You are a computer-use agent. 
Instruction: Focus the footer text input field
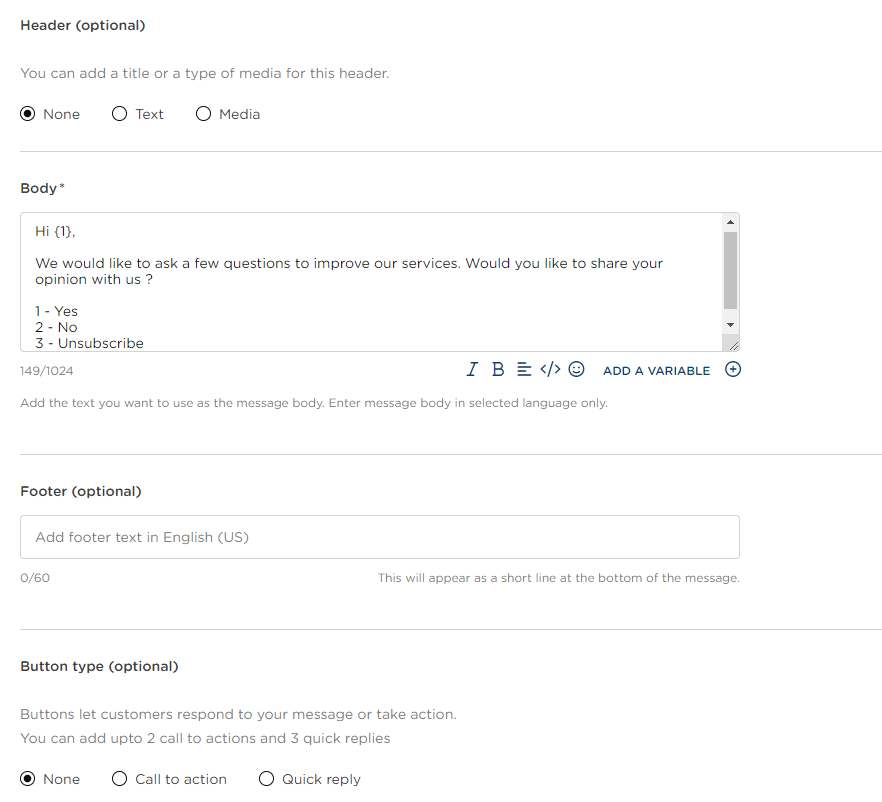pos(380,537)
